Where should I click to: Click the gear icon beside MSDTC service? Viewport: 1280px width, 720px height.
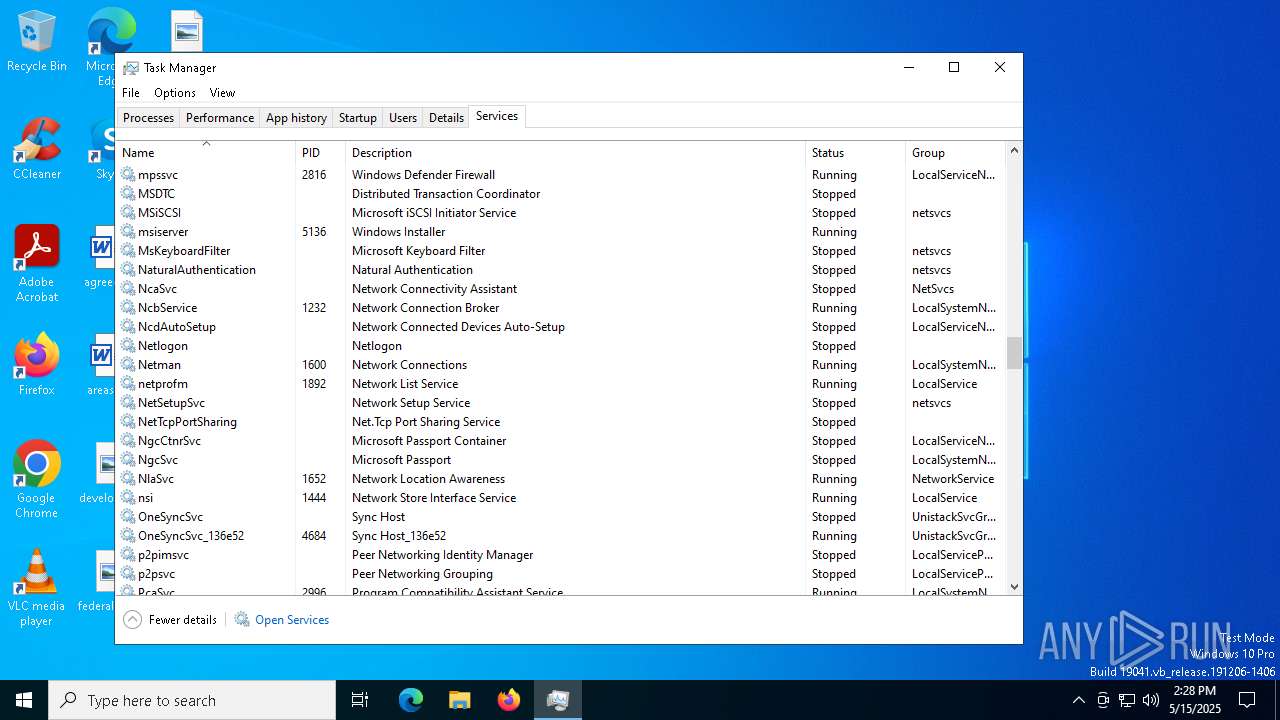coord(128,194)
